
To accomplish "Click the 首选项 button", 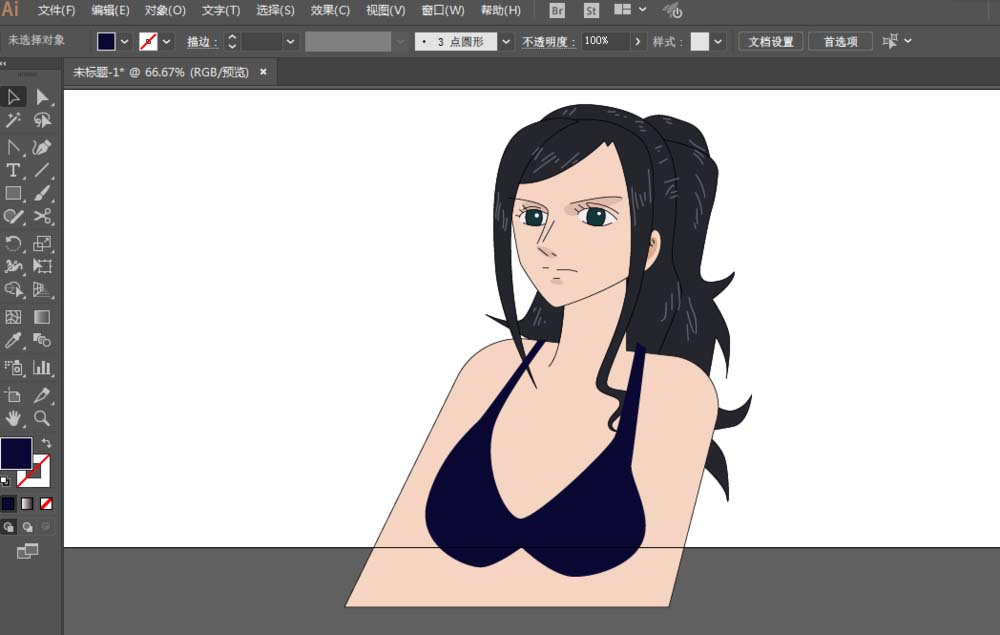I will pos(841,41).
